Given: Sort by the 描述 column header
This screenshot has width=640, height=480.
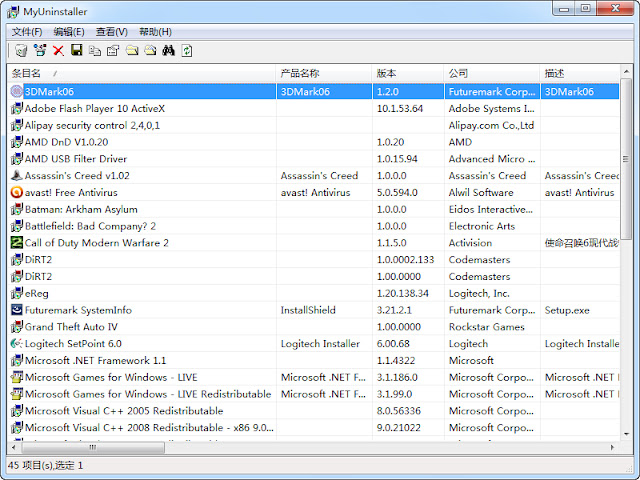Looking at the screenshot, I should coord(580,73).
